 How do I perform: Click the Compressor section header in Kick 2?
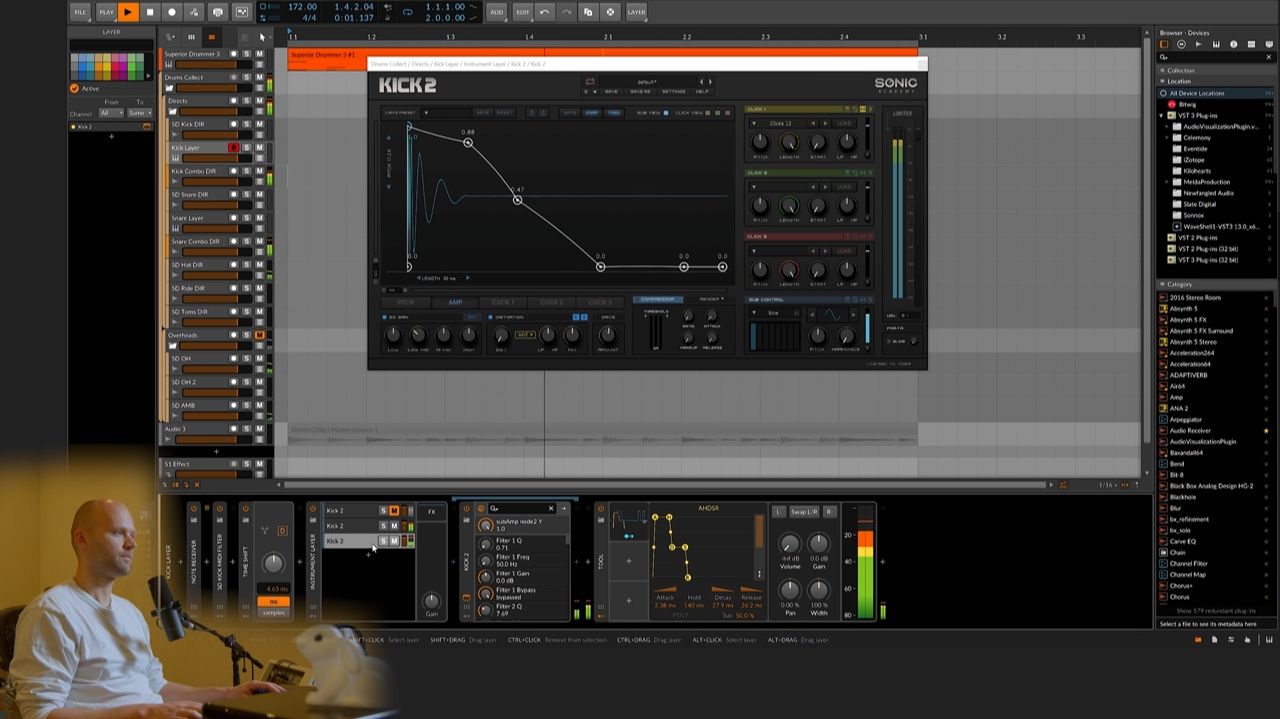[656, 299]
